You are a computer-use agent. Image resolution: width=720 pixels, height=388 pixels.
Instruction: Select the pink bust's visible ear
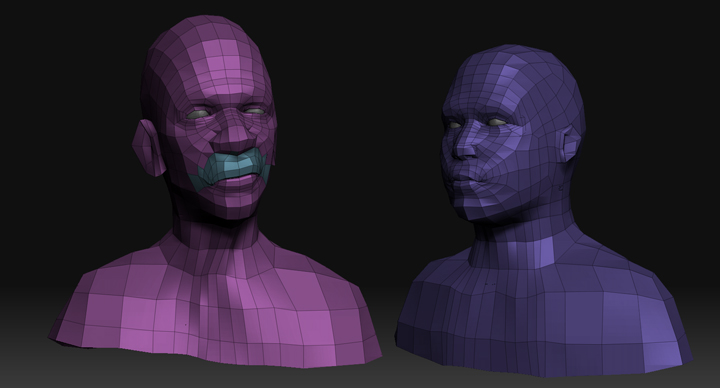coord(148,148)
